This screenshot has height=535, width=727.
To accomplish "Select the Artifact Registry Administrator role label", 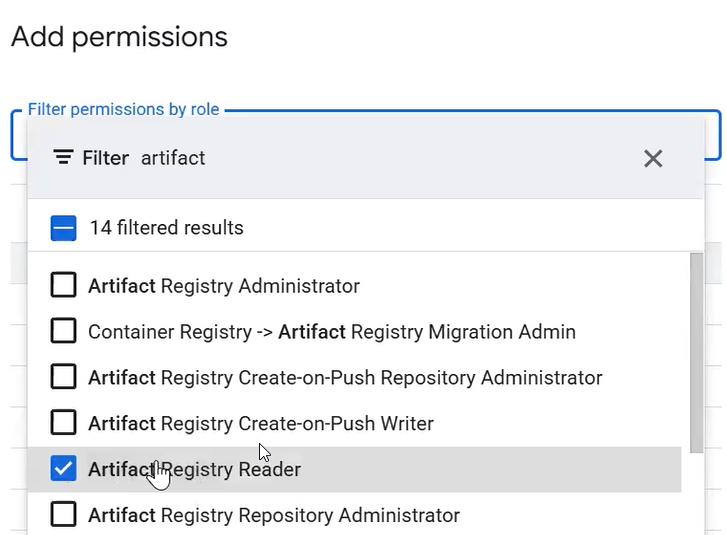I will 224,286.
